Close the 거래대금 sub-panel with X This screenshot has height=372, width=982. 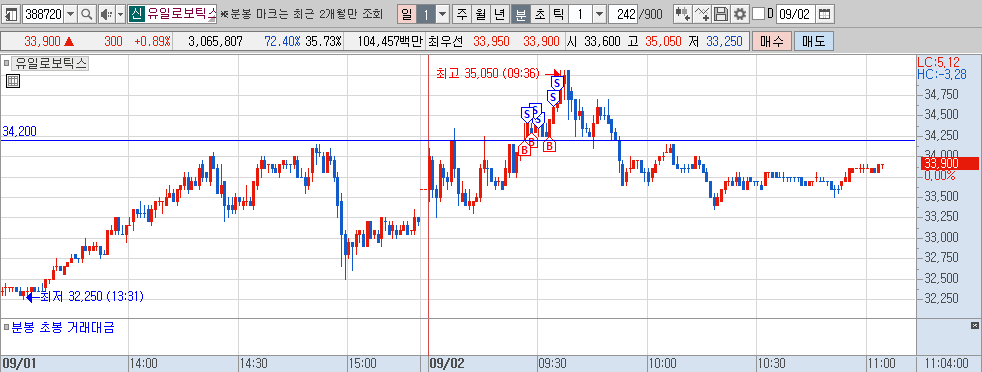click(974, 325)
